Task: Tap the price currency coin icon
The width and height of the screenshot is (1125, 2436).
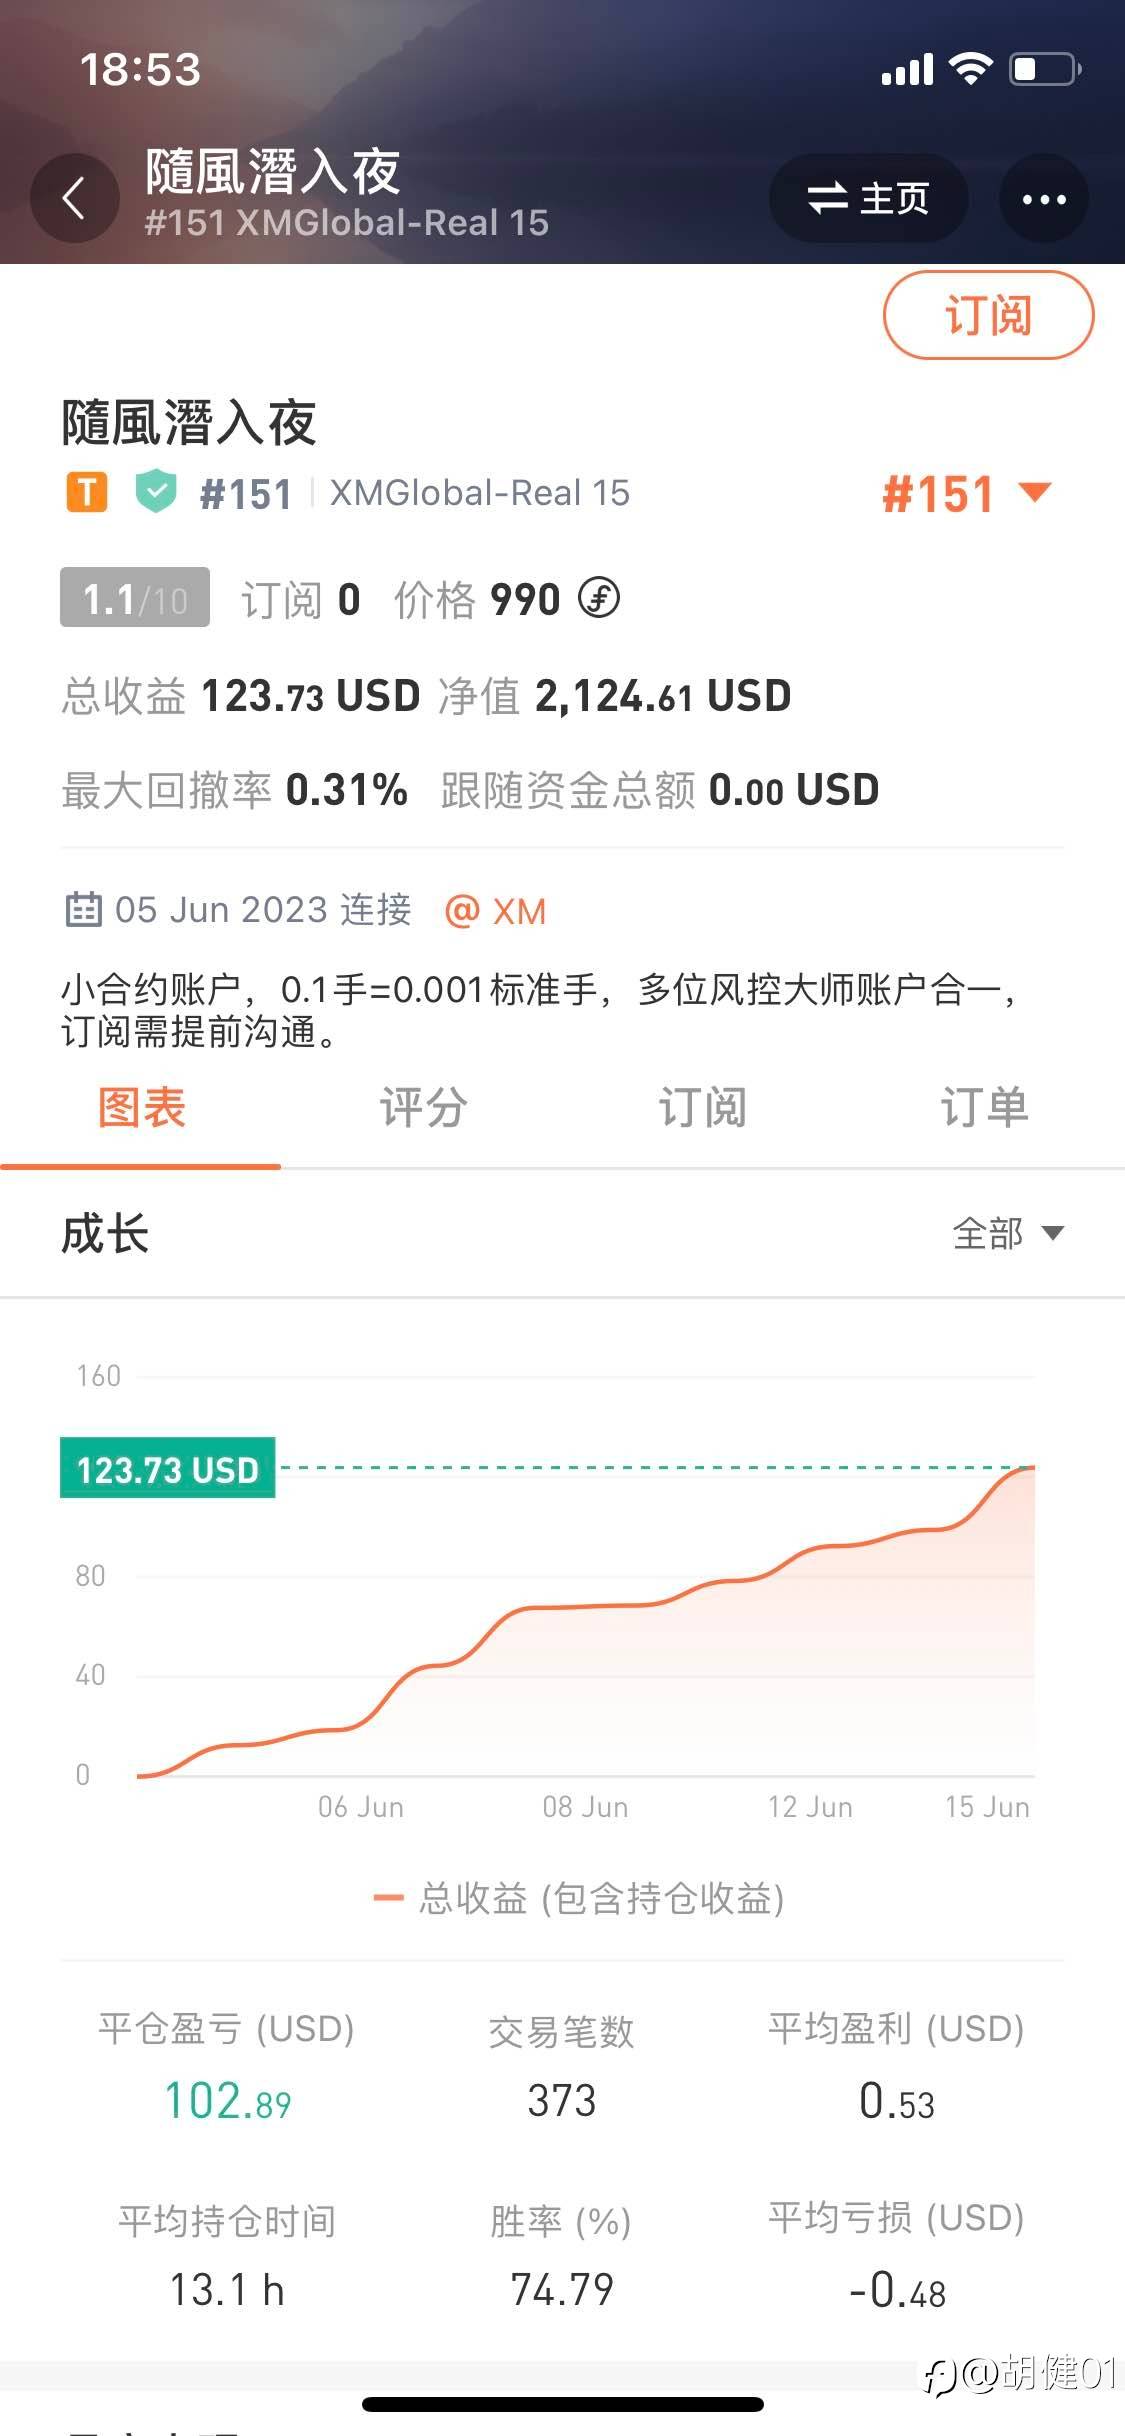Action: (x=599, y=599)
